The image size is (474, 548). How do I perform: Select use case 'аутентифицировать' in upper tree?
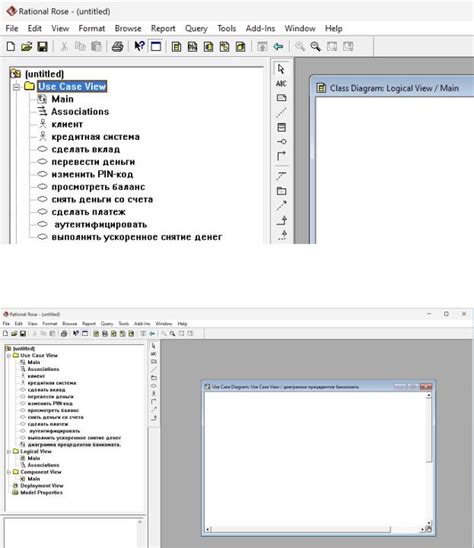(x=101, y=225)
